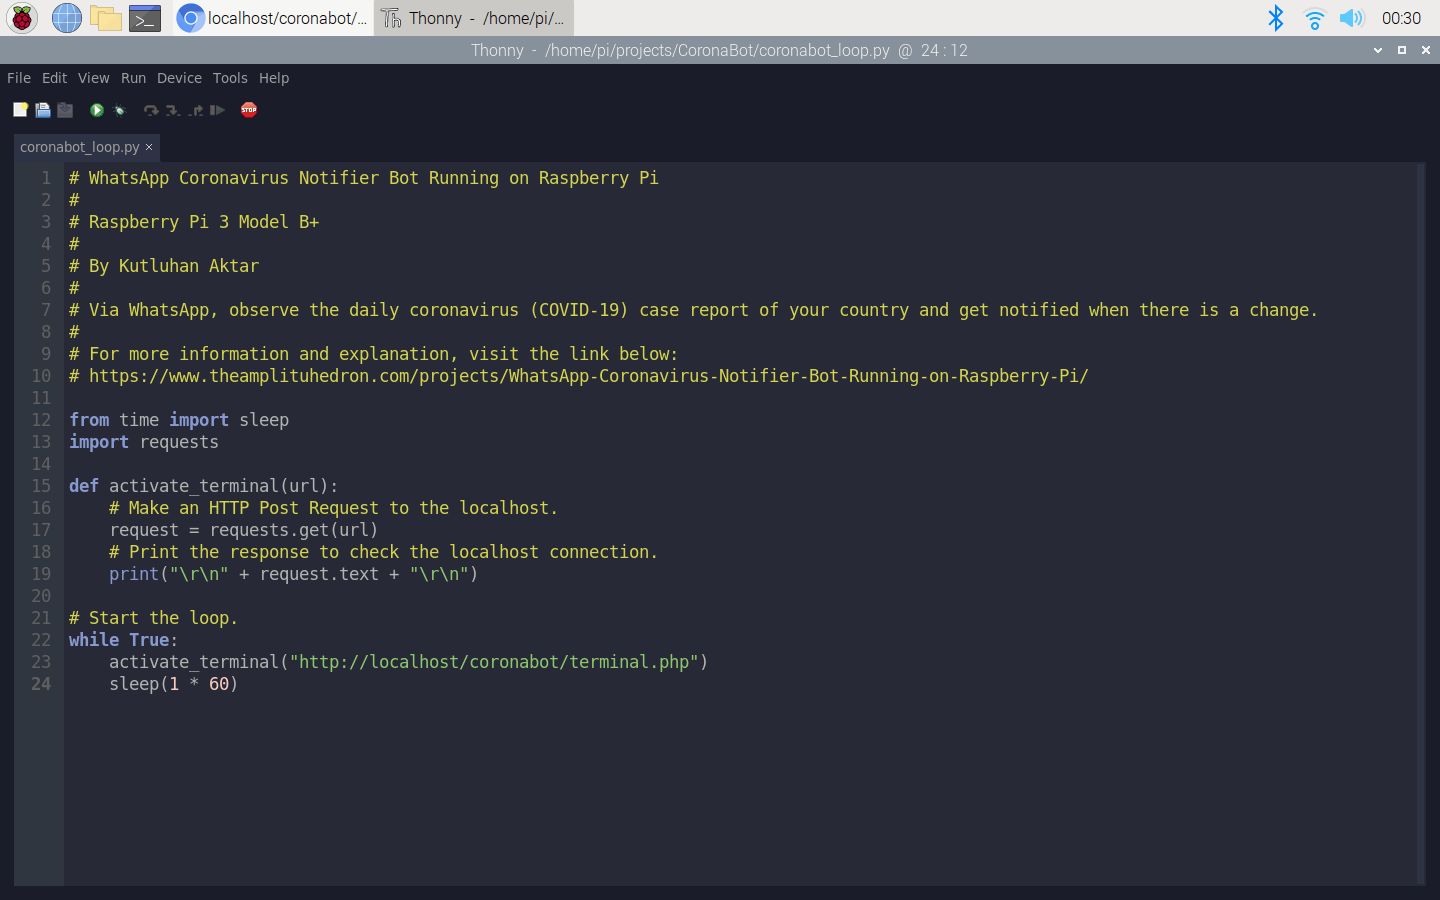Open the Run menu
Screen dimensions: 1440x900
[x=133, y=78]
